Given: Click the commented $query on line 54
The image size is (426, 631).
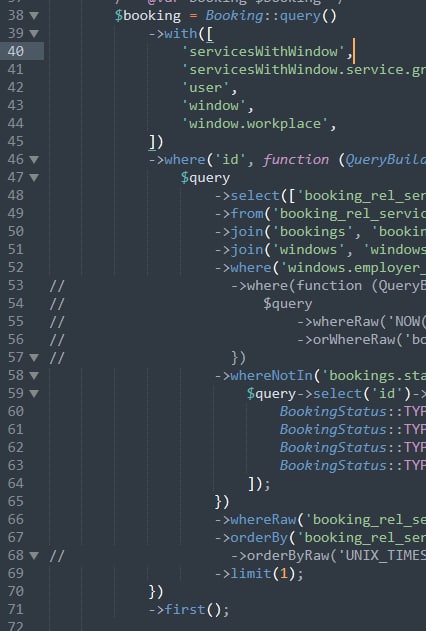Looking at the screenshot, I should (288, 304).
